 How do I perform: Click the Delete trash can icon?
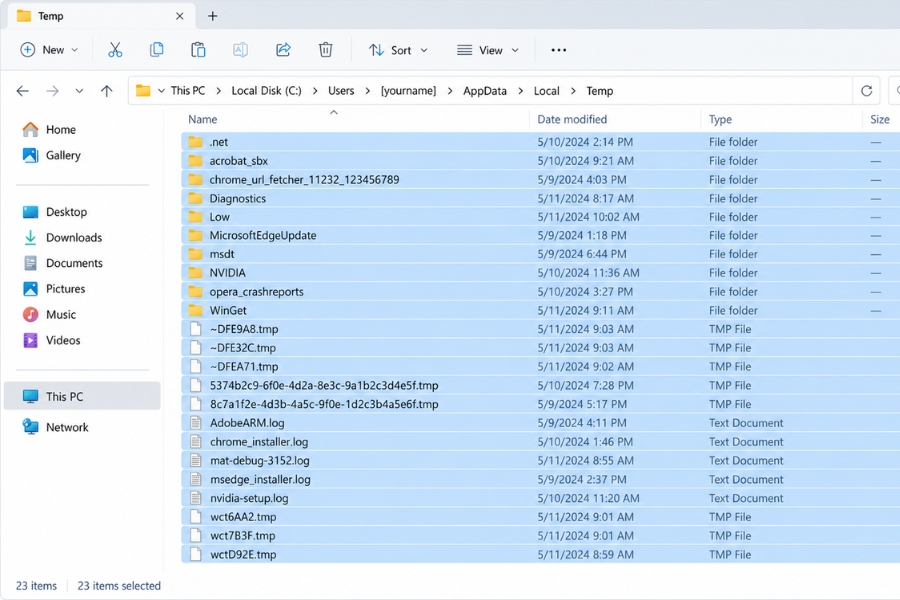[x=325, y=50]
